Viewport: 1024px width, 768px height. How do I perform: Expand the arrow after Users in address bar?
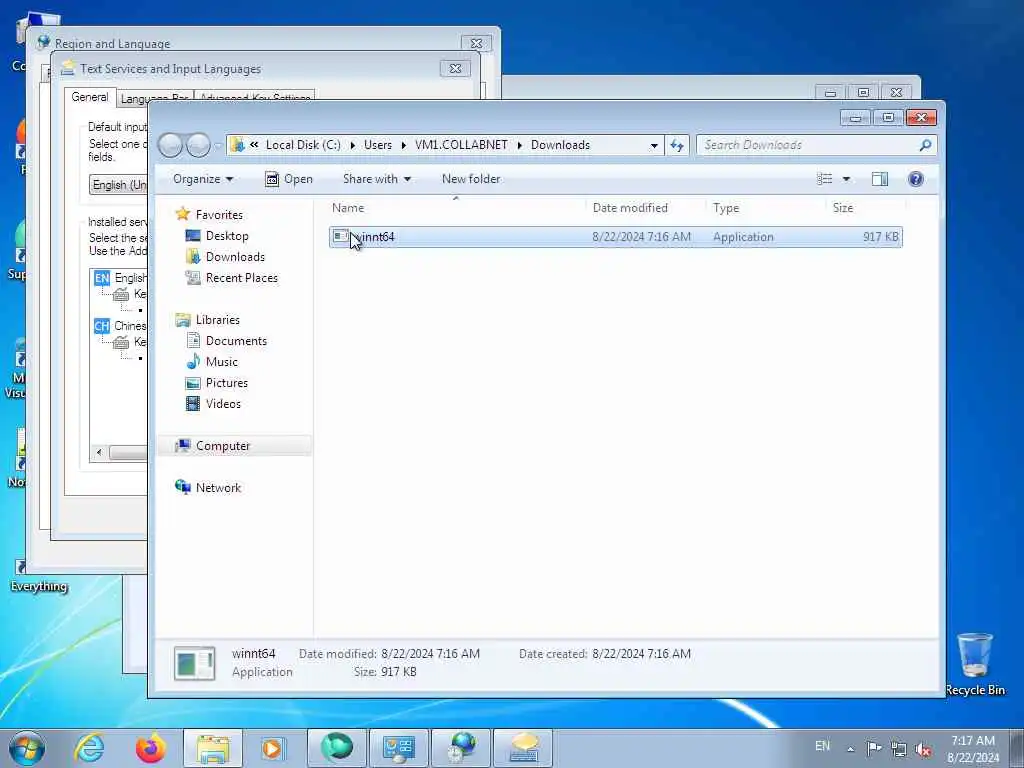point(404,145)
